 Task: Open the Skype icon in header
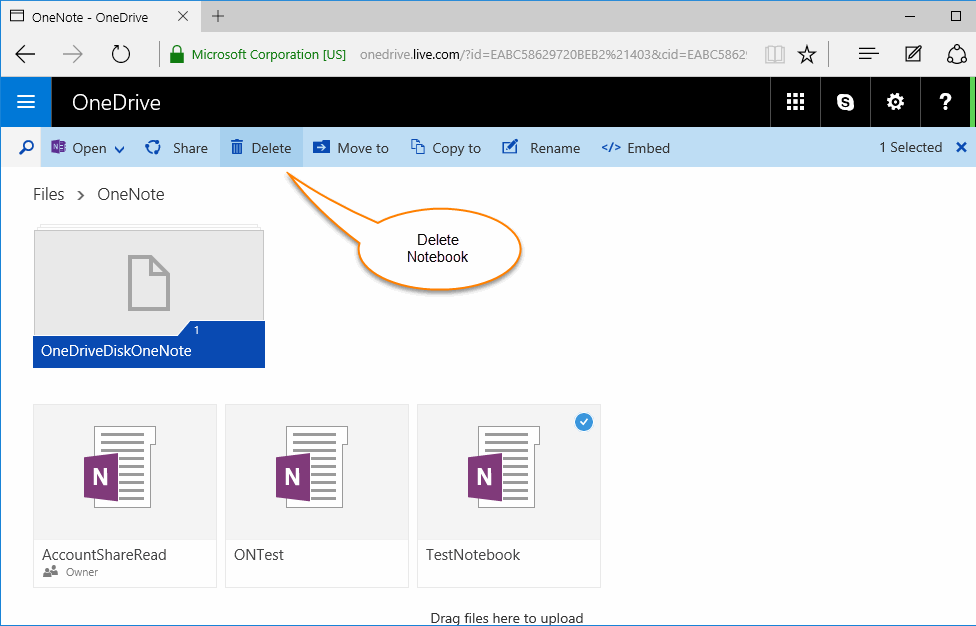845,101
